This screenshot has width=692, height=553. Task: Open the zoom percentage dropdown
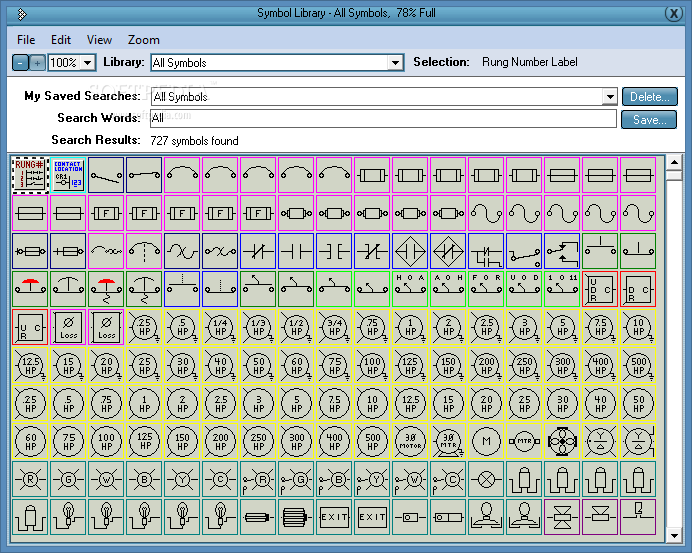click(87, 63)
